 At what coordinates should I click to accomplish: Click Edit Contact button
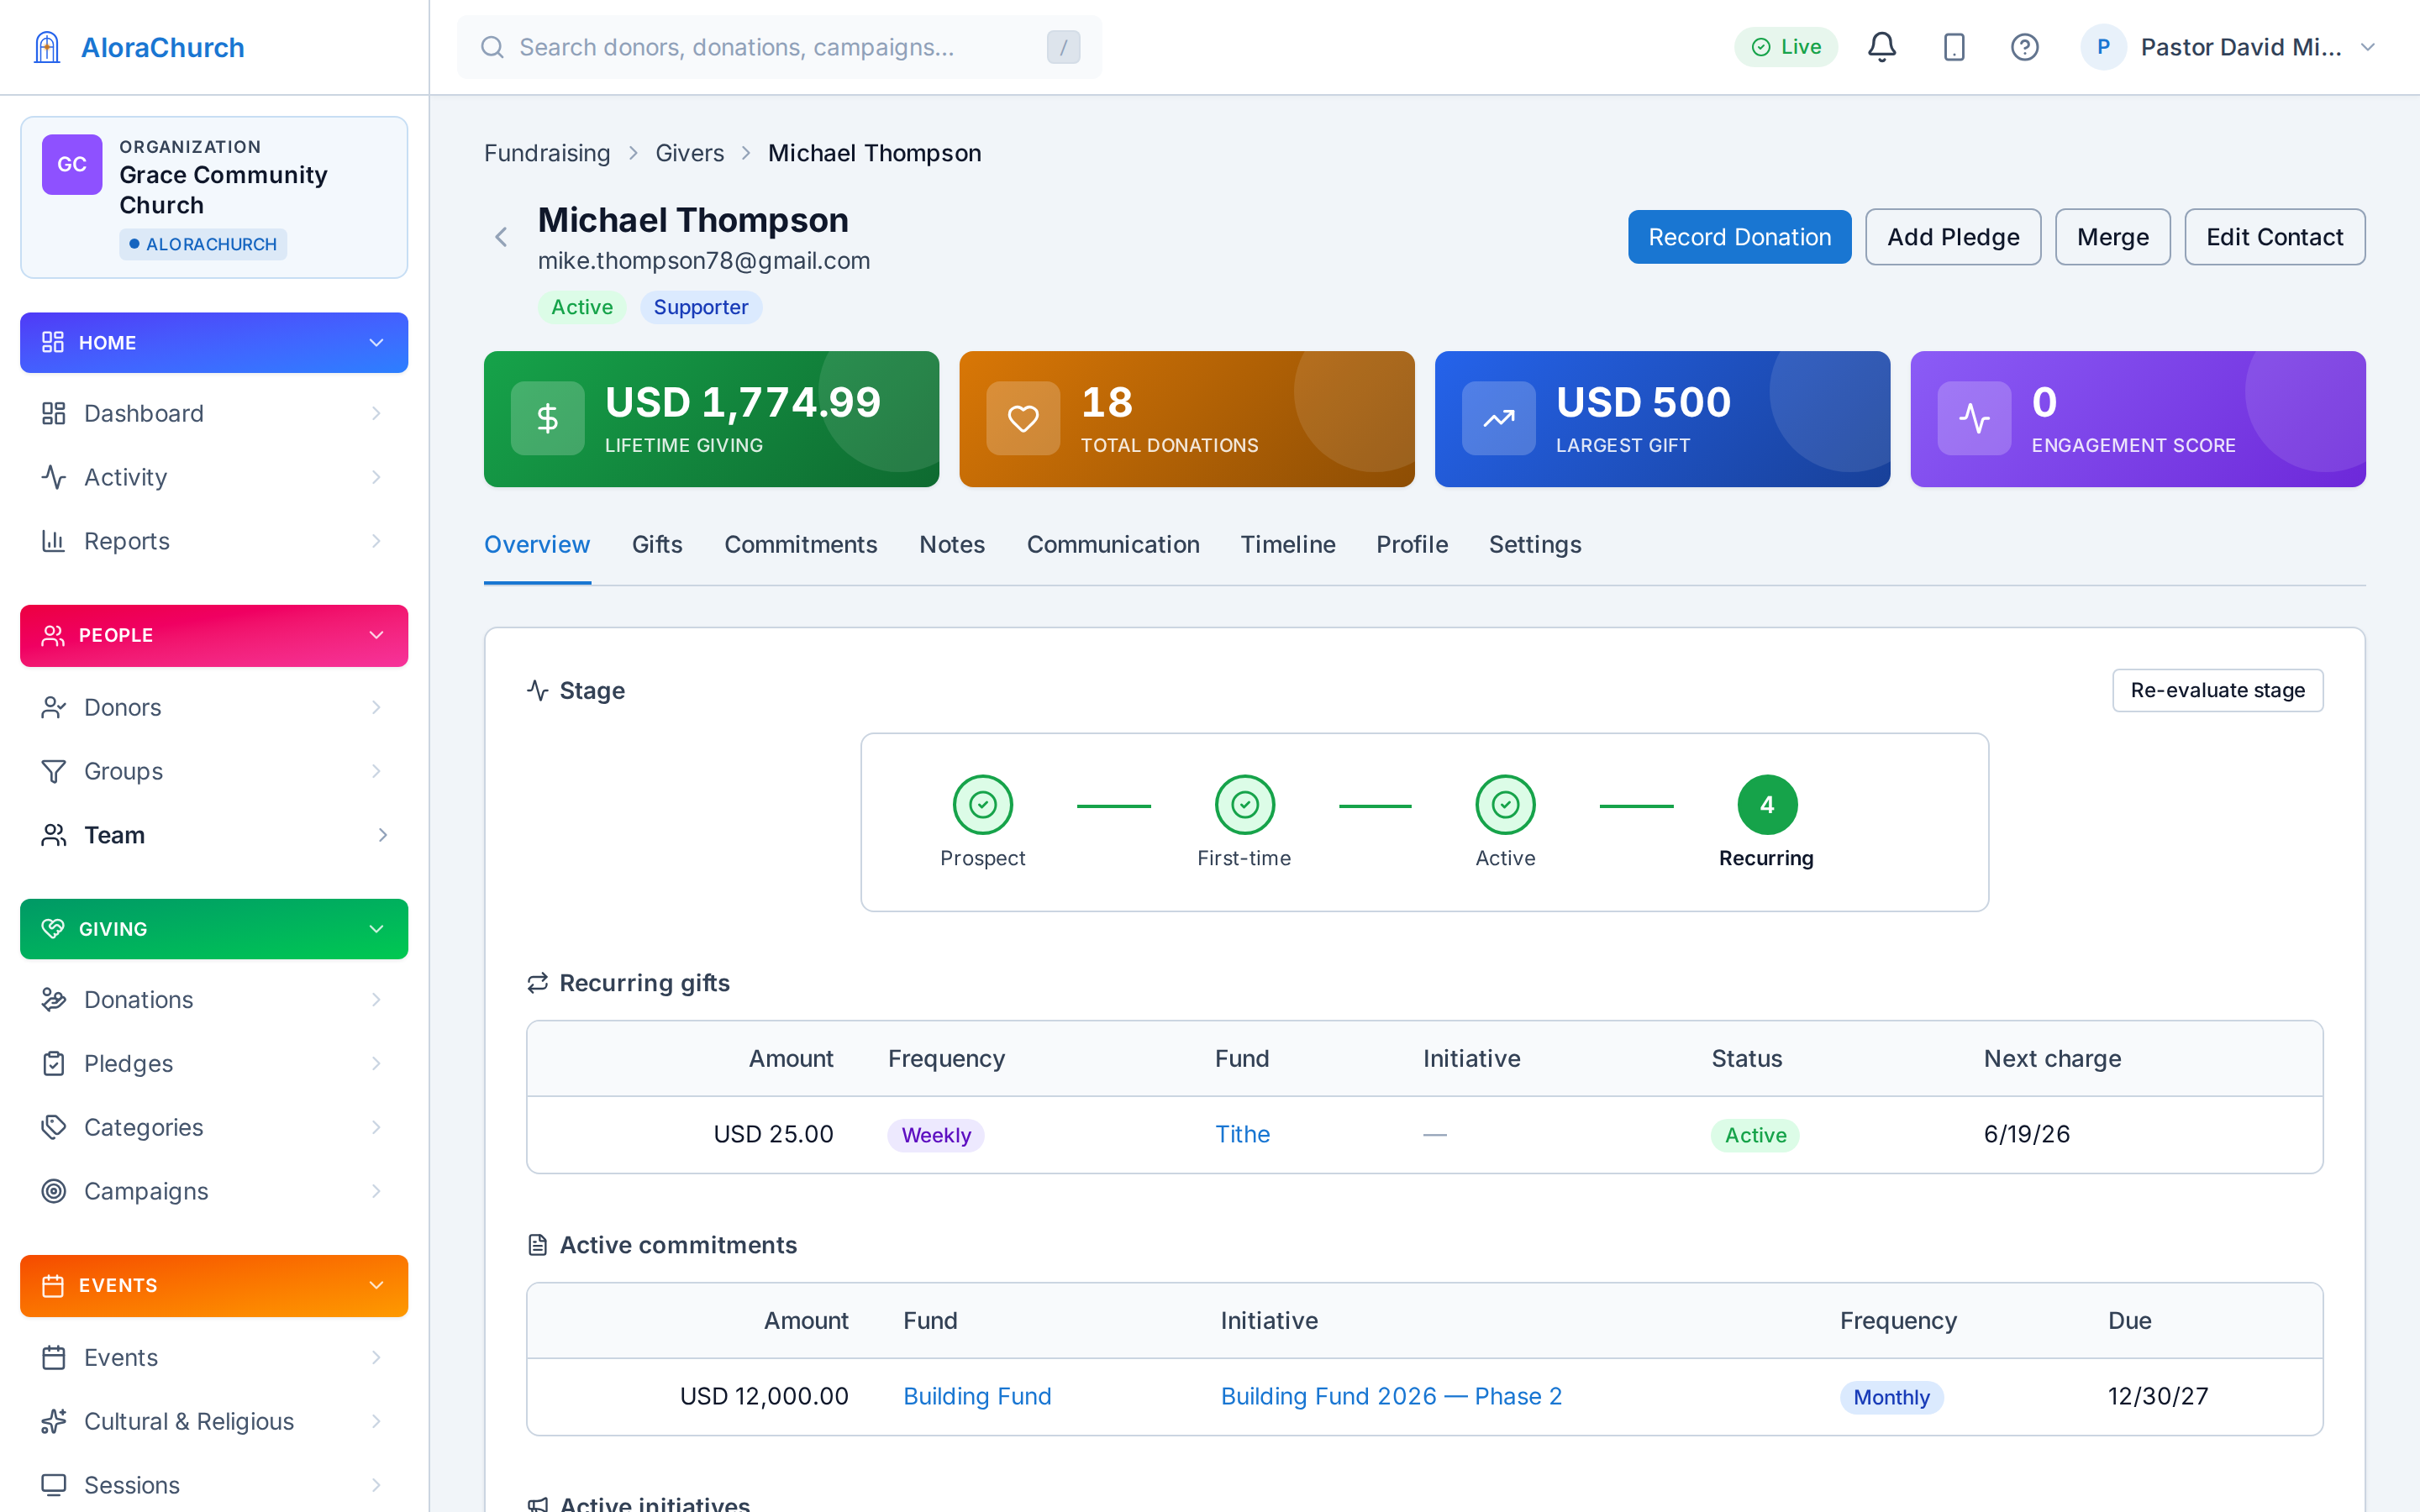tap(2274, 237)
